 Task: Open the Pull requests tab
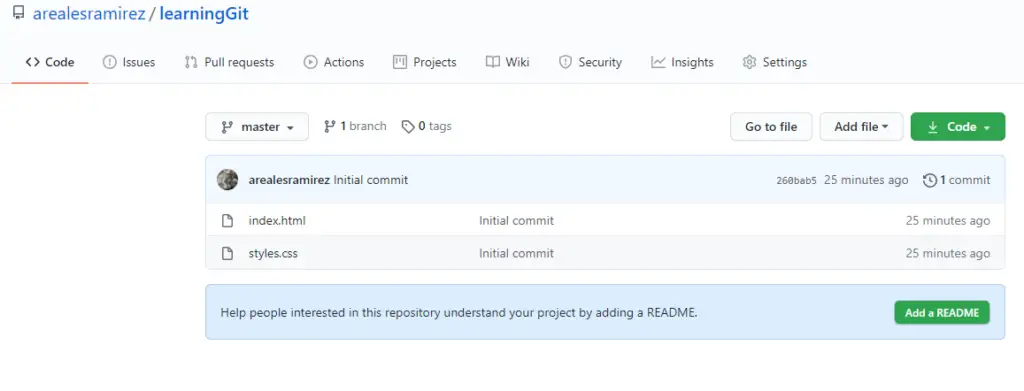click(229, 62)
